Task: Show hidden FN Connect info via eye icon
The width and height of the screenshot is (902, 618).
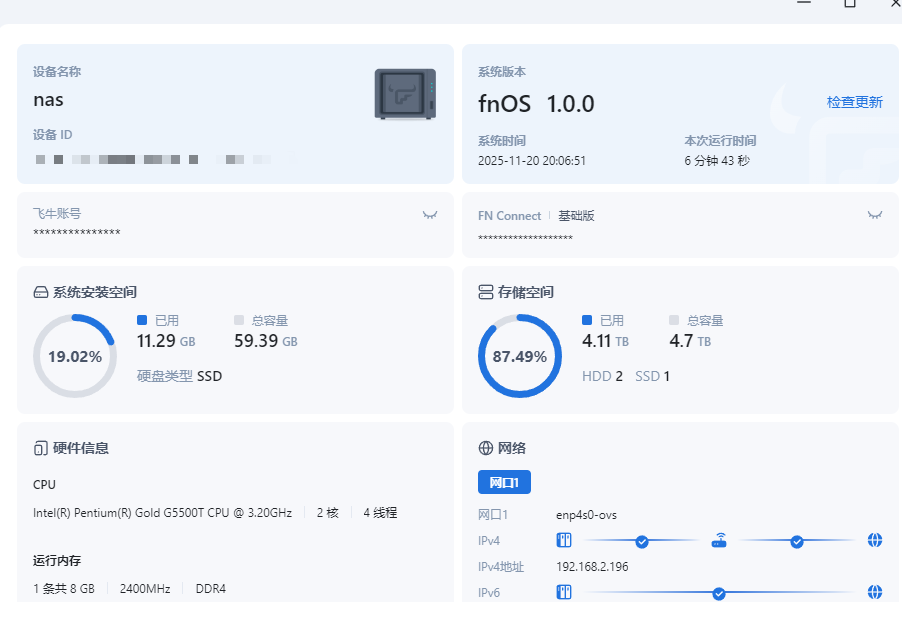Action: 875,215
